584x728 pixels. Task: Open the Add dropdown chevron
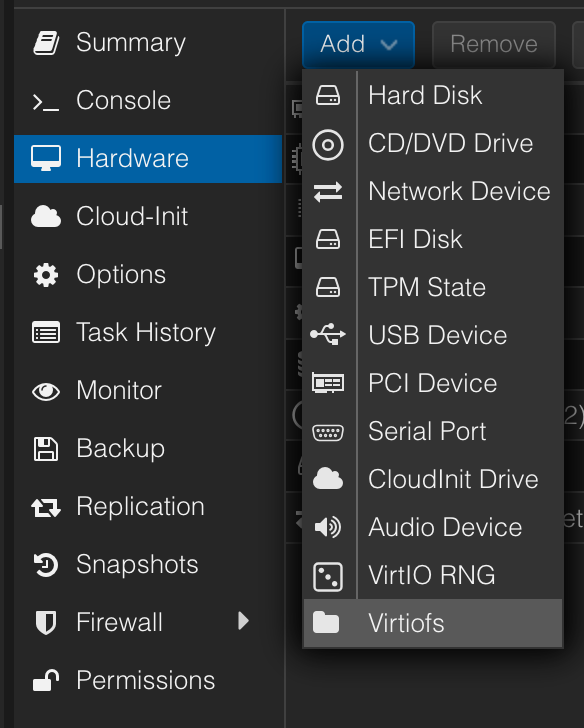(x=389, y=45)
